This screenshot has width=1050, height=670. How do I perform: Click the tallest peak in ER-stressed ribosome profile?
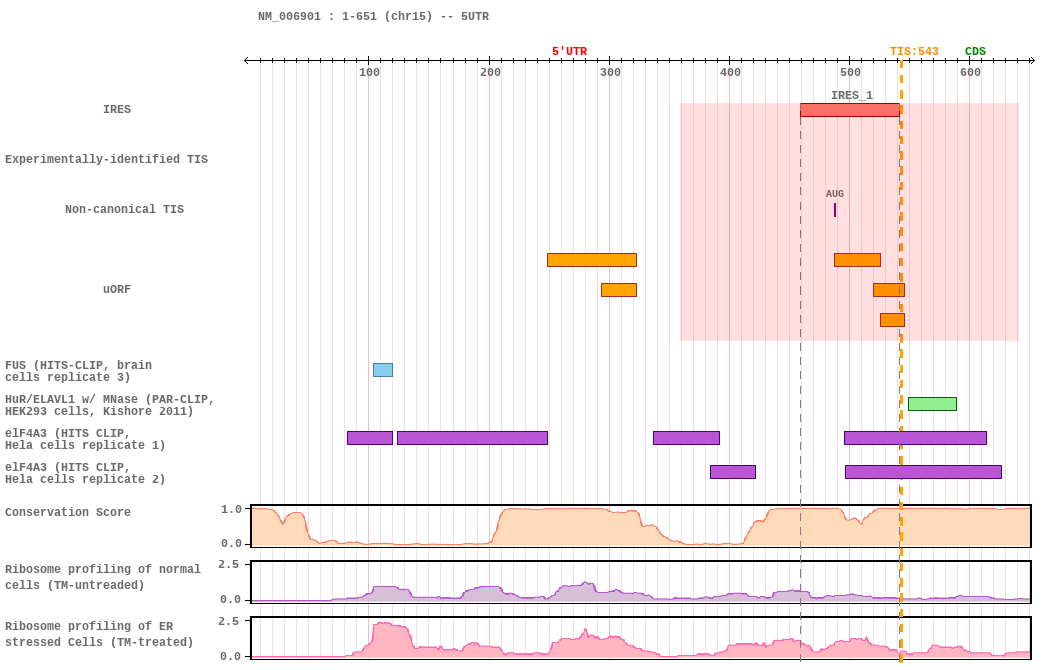click(x=383, y=626)
